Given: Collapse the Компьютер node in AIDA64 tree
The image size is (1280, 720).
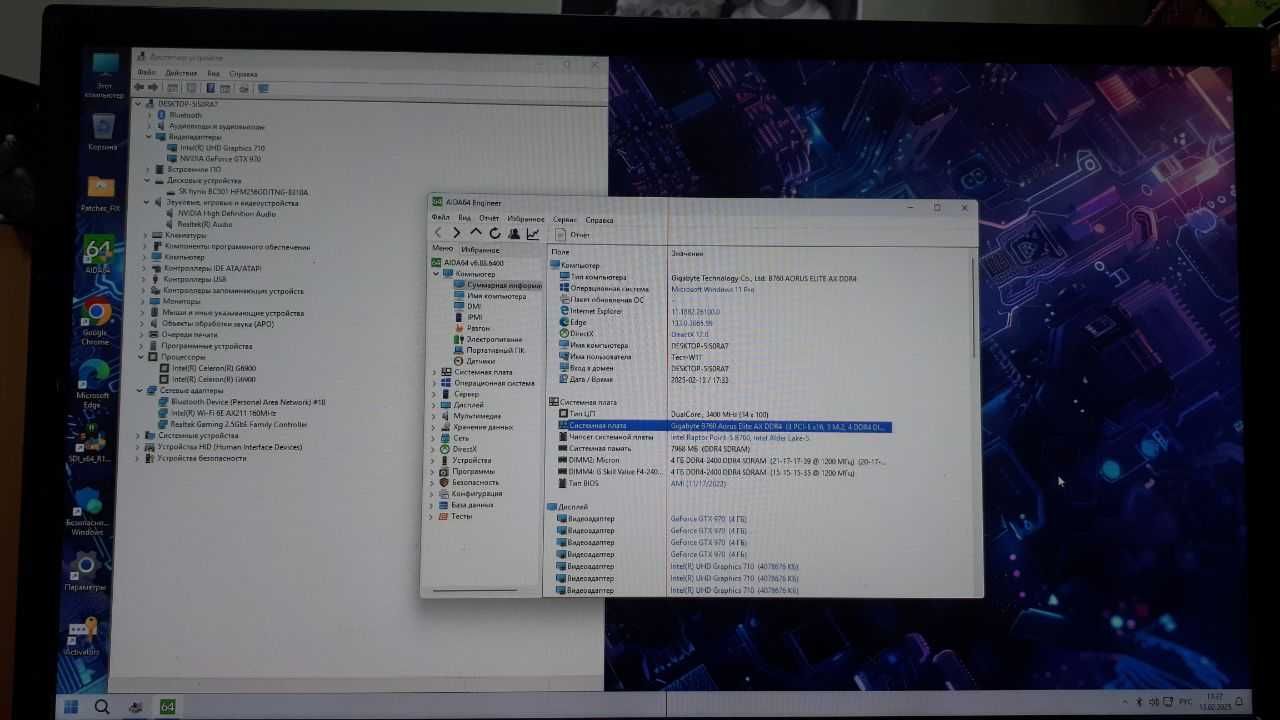Looking at the screenshot, I should (435, 274).
